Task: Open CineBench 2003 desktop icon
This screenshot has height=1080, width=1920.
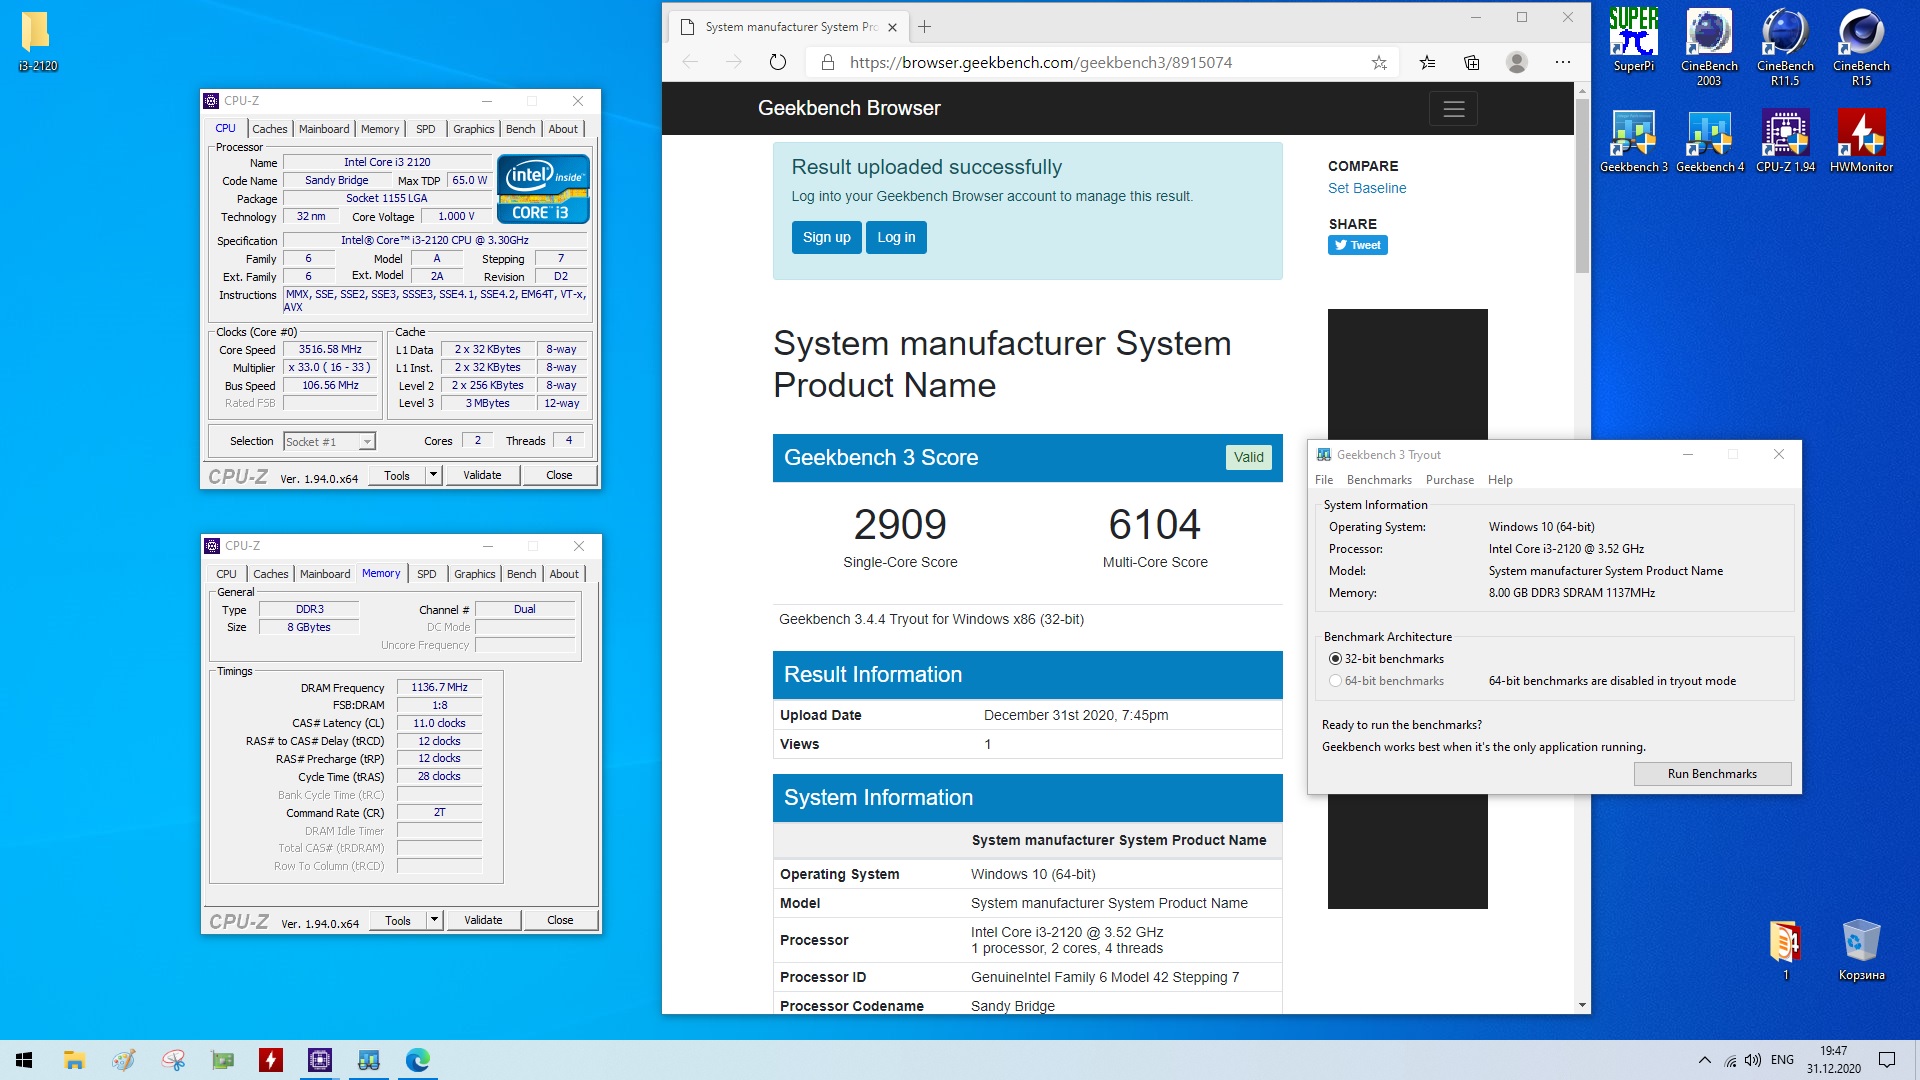Action: pos(1709,47)
